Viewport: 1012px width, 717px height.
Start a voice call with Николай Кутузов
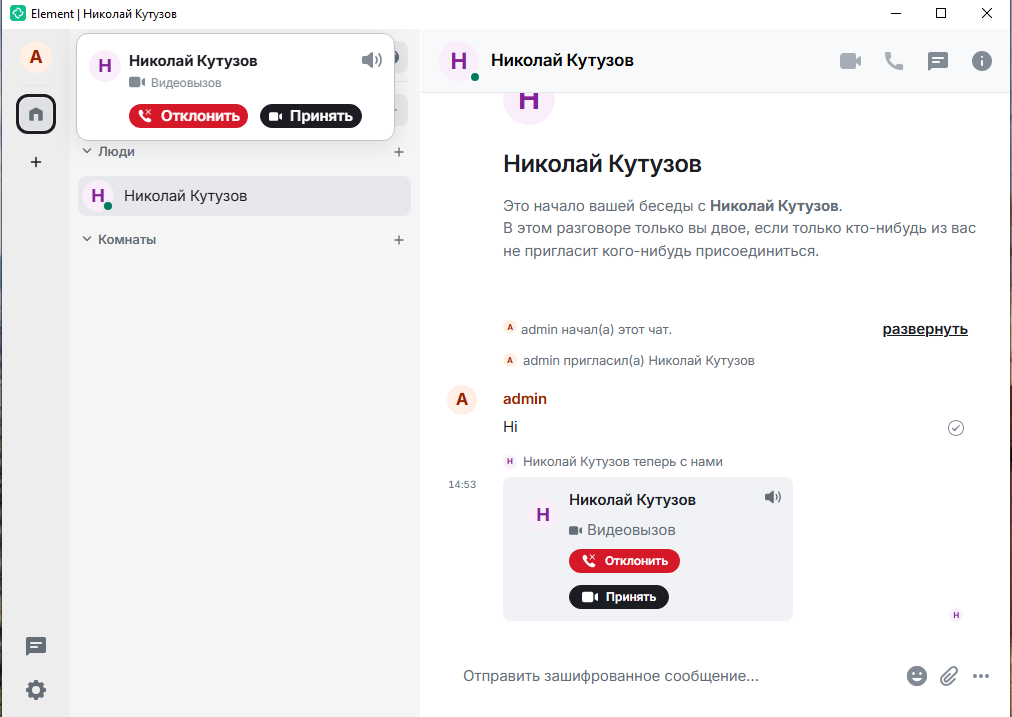pos(893,61)
